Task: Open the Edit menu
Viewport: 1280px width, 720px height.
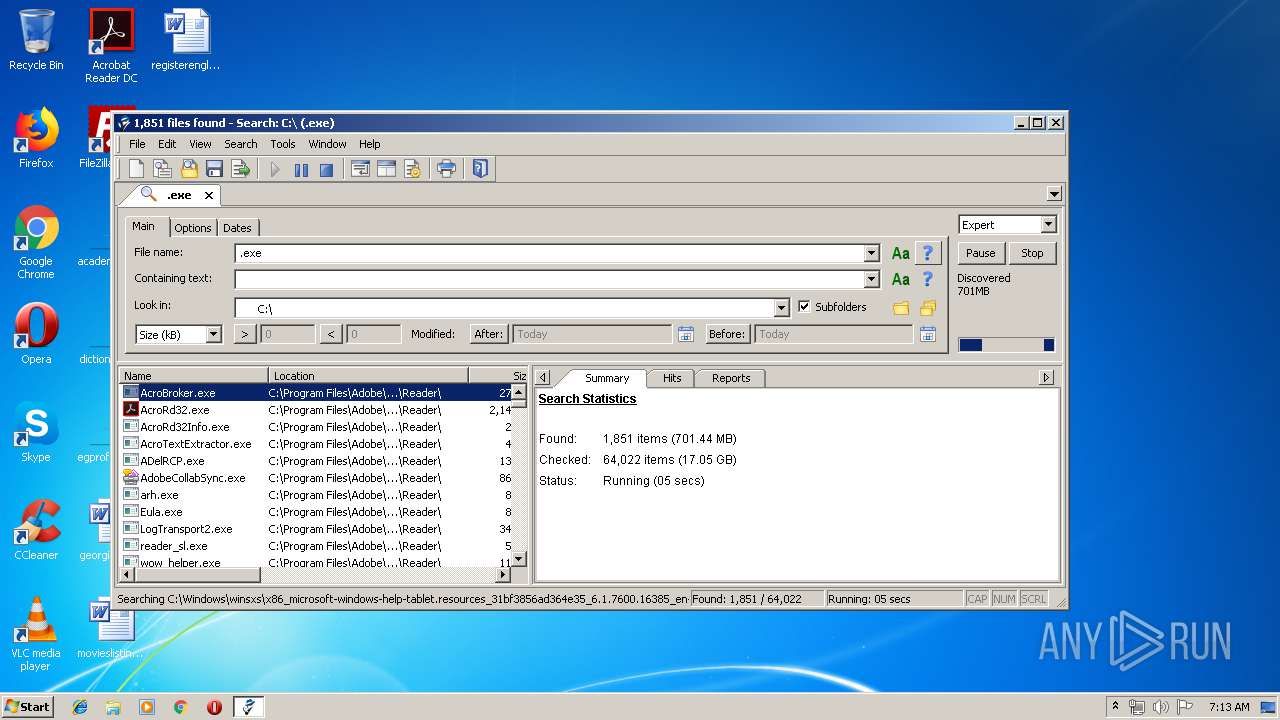Action: point(167,144)
